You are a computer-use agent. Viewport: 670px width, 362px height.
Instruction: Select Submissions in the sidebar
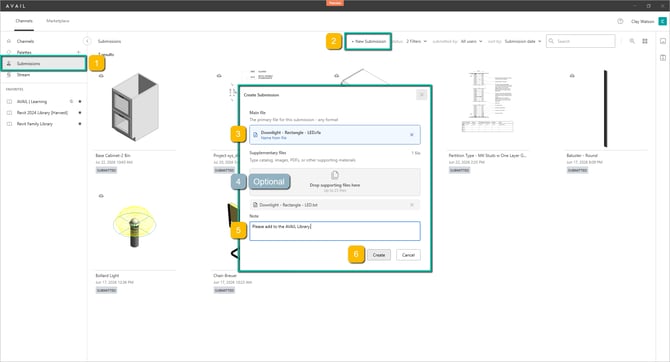click(44, 64)
